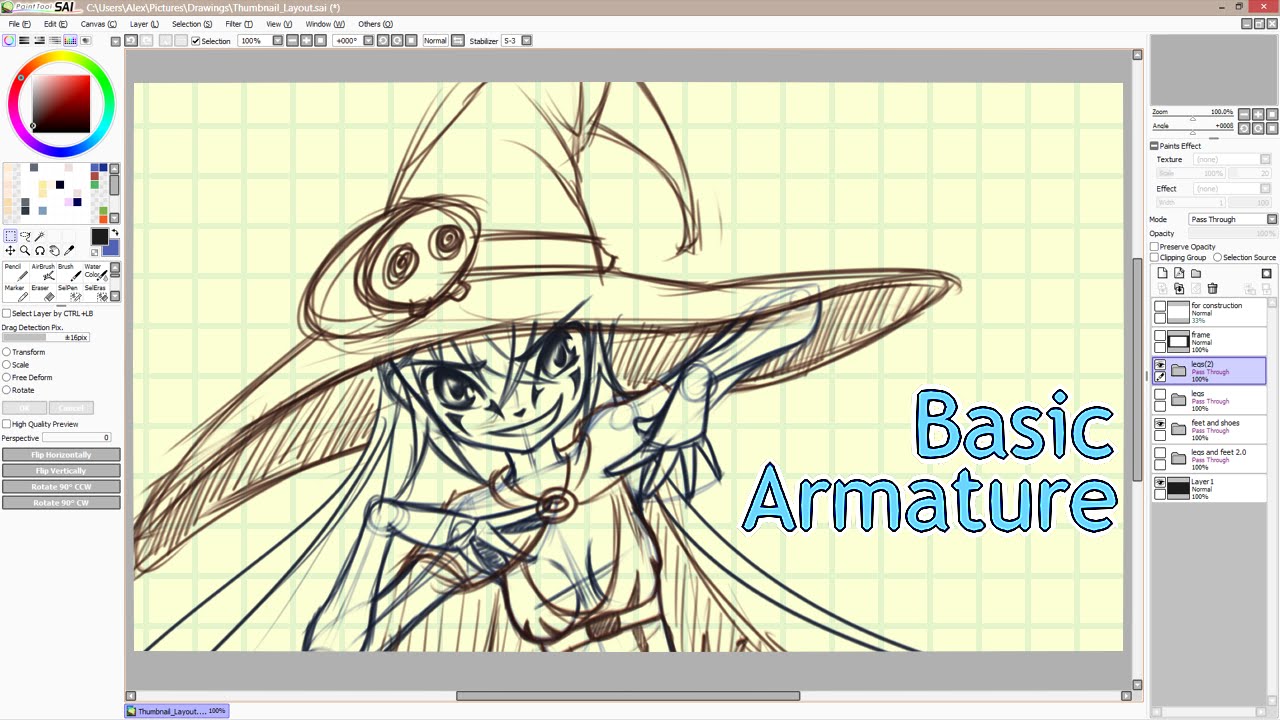Enable Preserve Opacity checkbox
Image resolution: width=1280 pixels, height=720 pixels.
click(x=1155, y=247)
